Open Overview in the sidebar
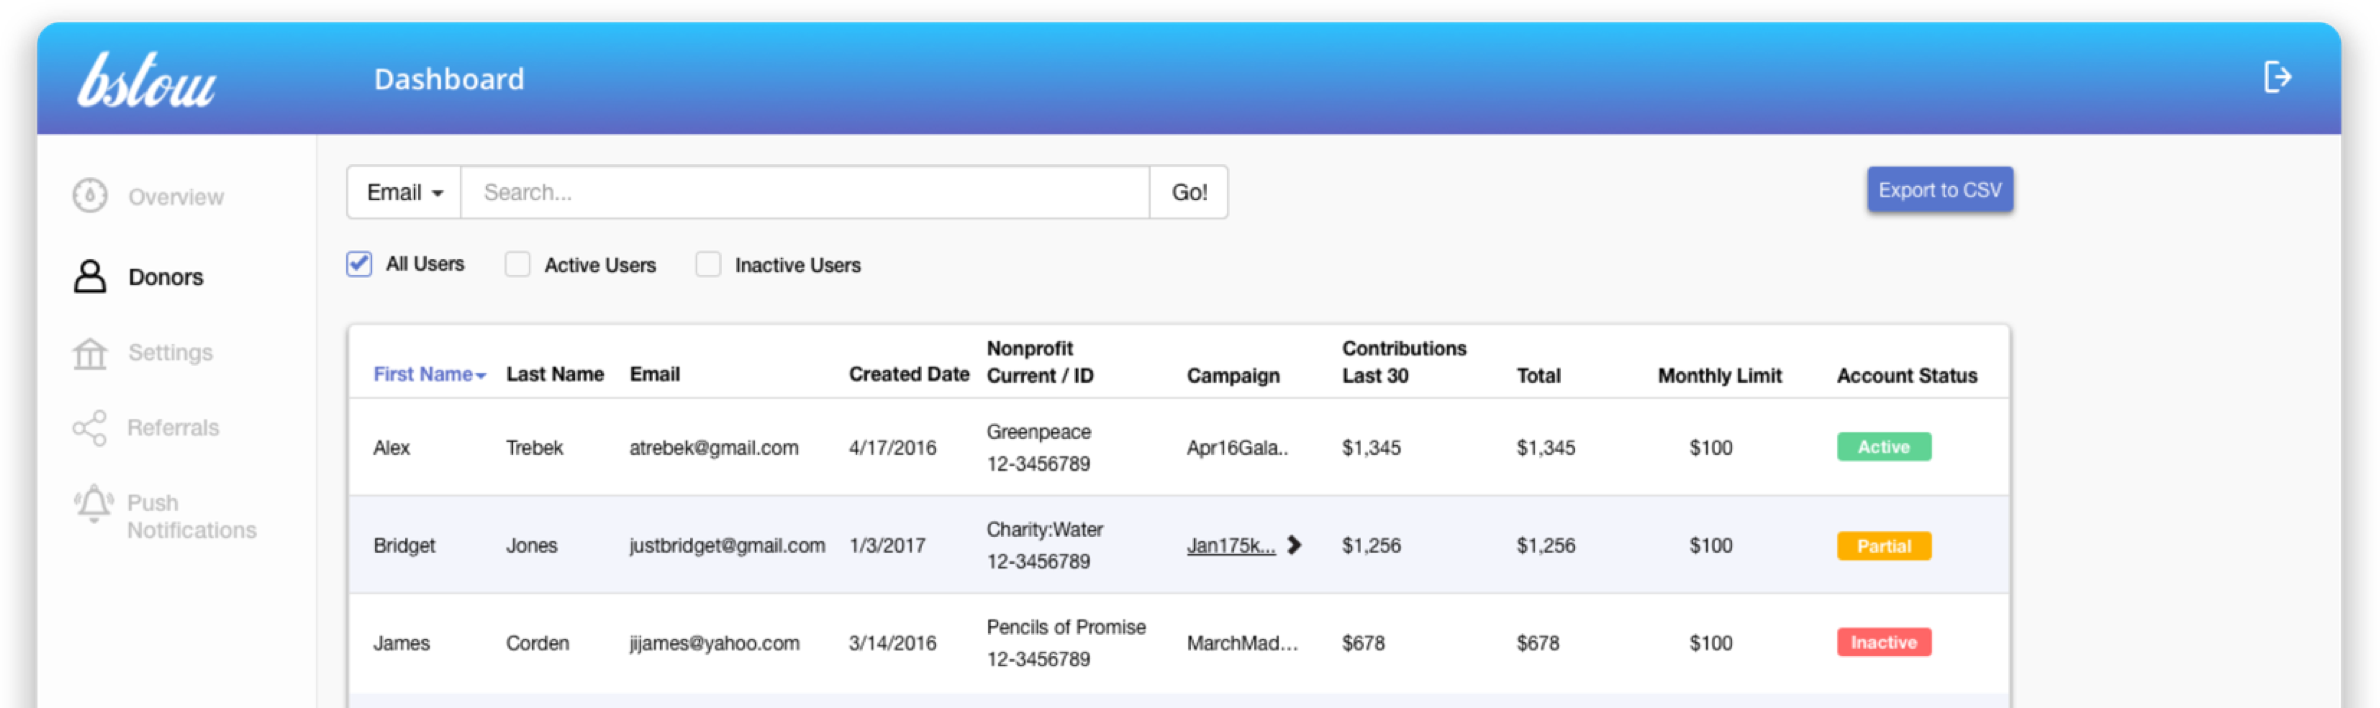2380x708 pixels. click(x=176, y=197)
